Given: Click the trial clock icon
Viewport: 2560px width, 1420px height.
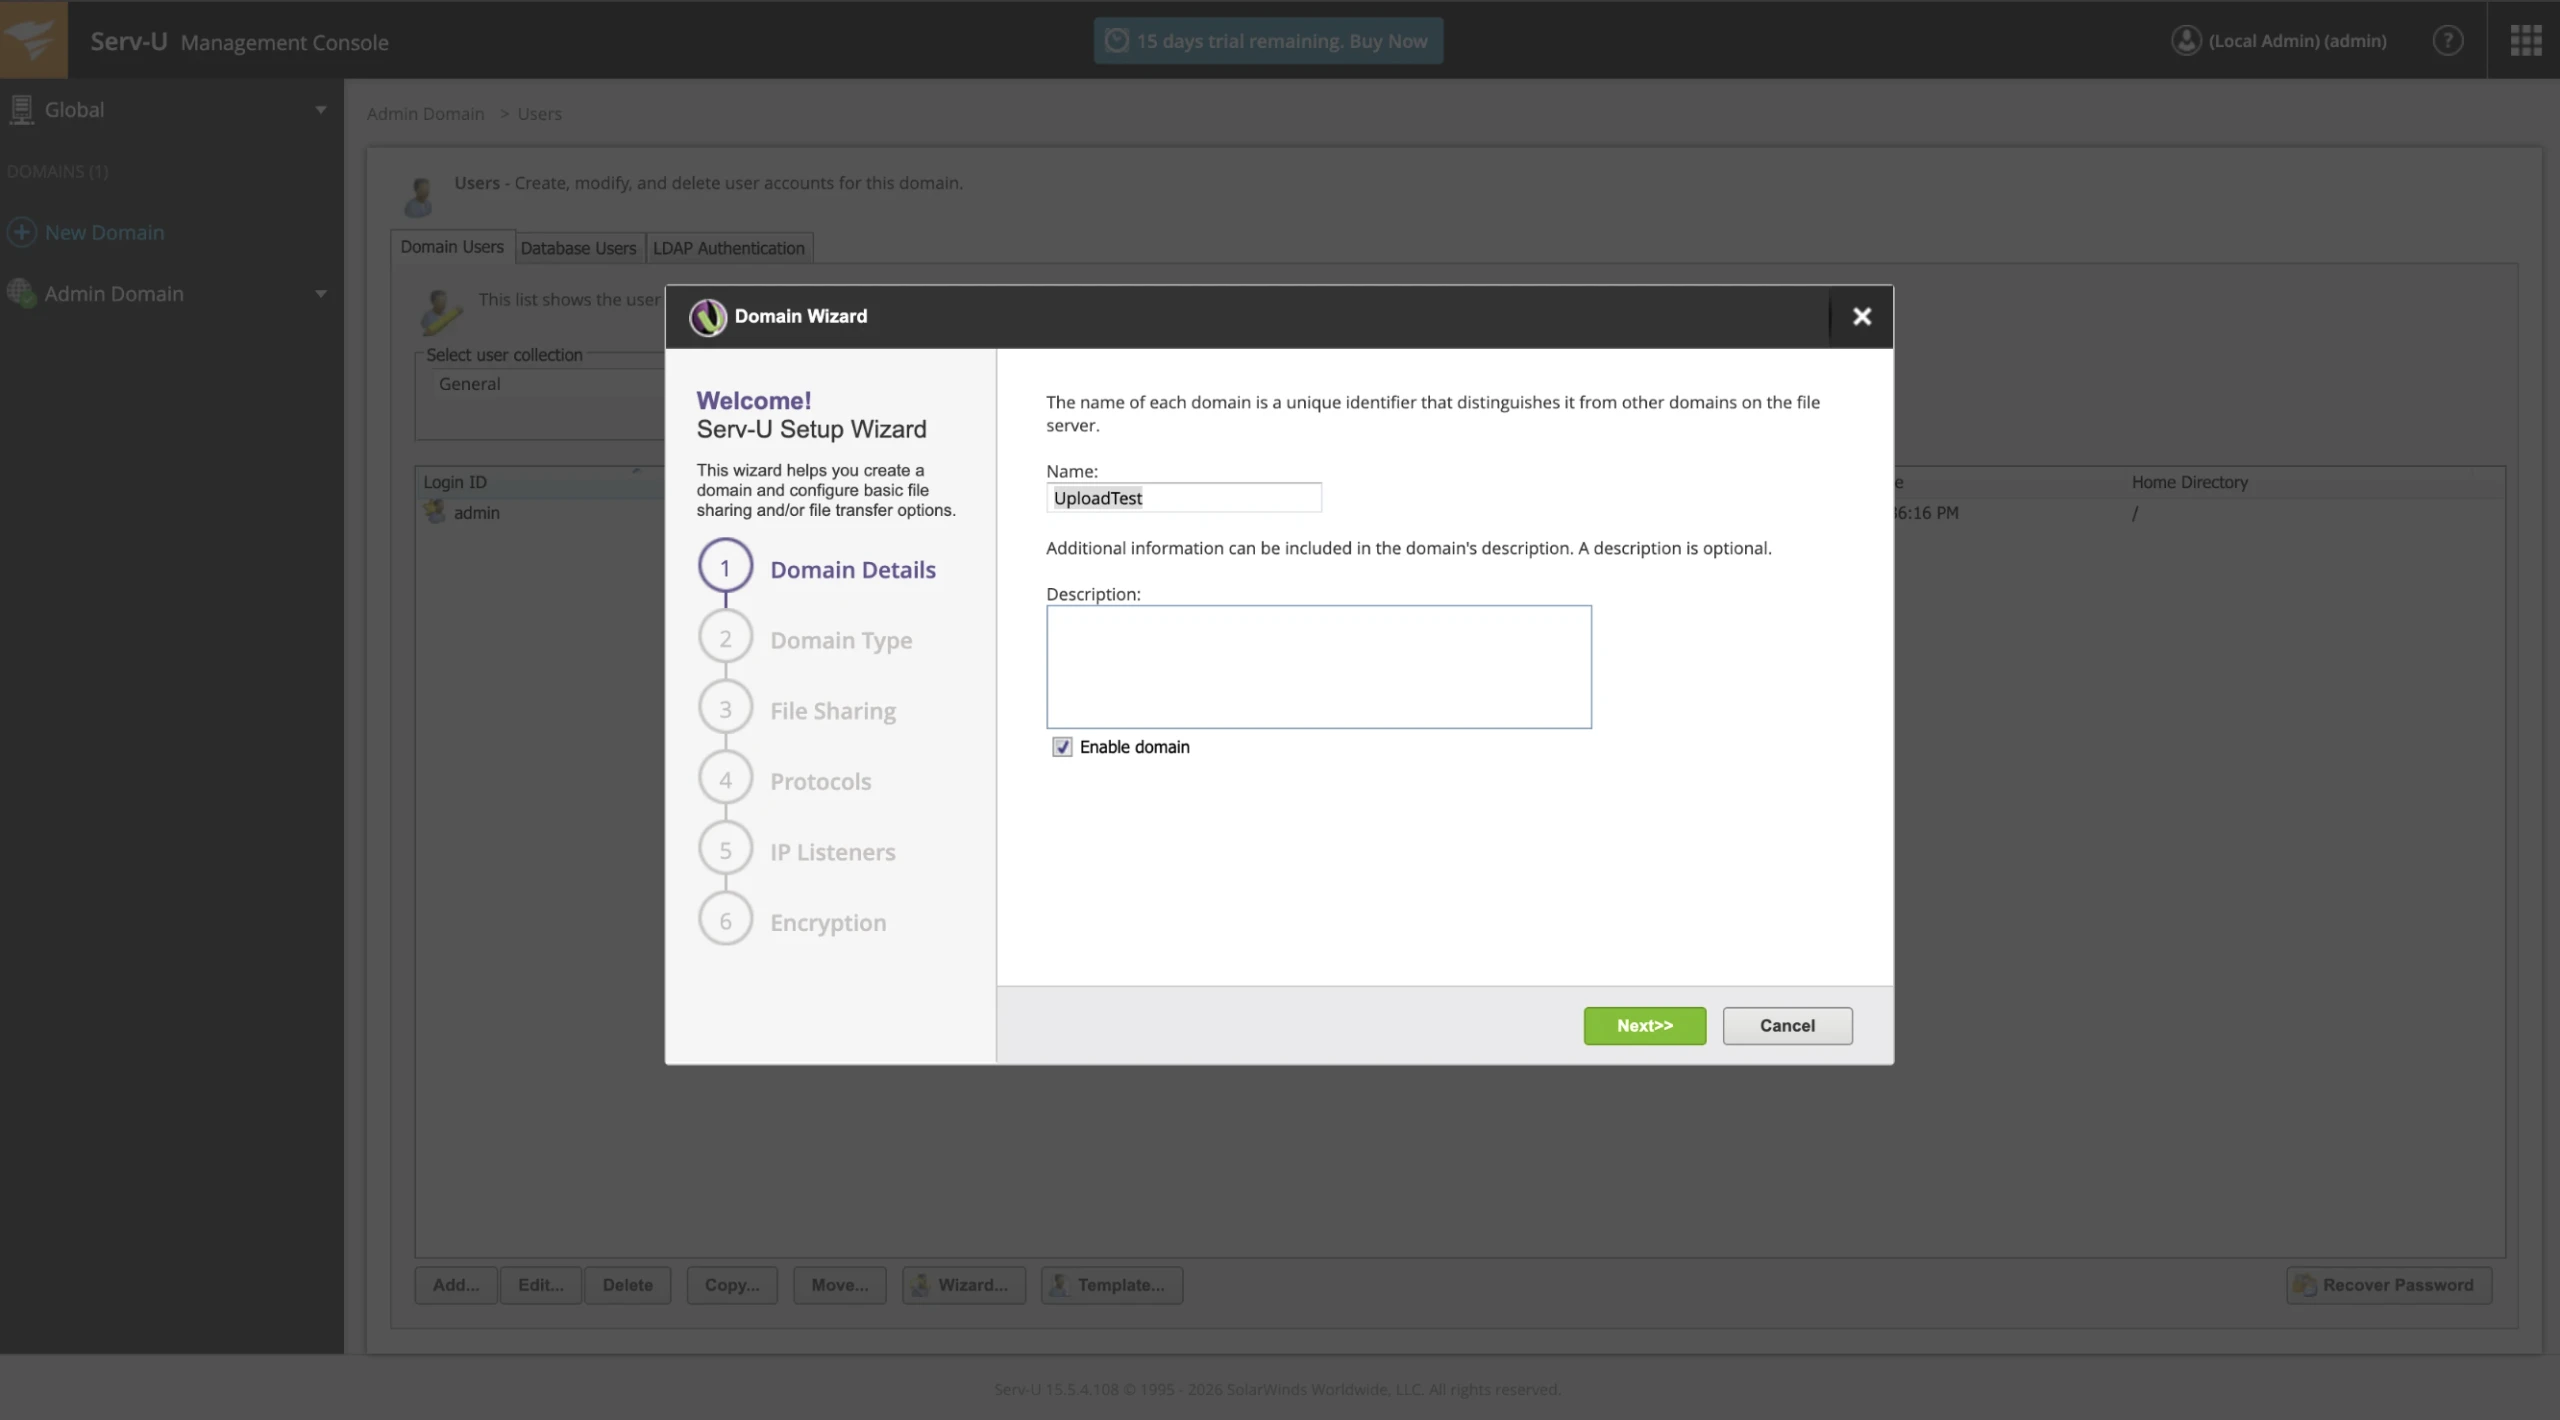Looking at the screenshot, I should pyautogui.click(x=1116, y=40).
